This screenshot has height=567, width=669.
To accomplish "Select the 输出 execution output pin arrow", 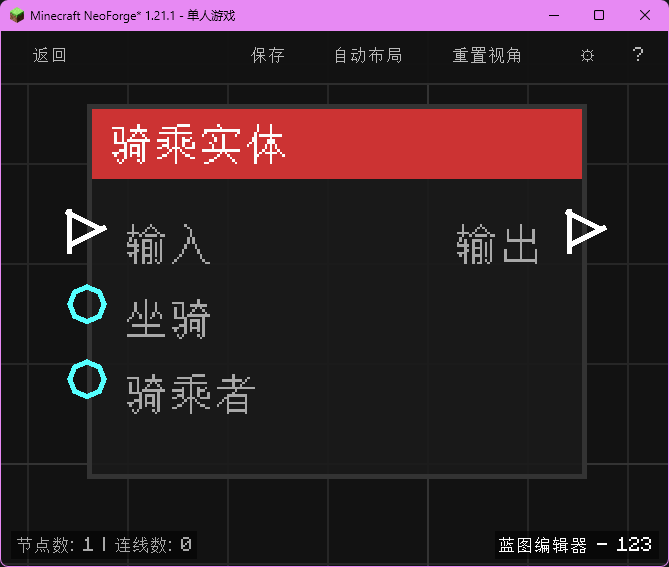I will click(x=585, y=231).
